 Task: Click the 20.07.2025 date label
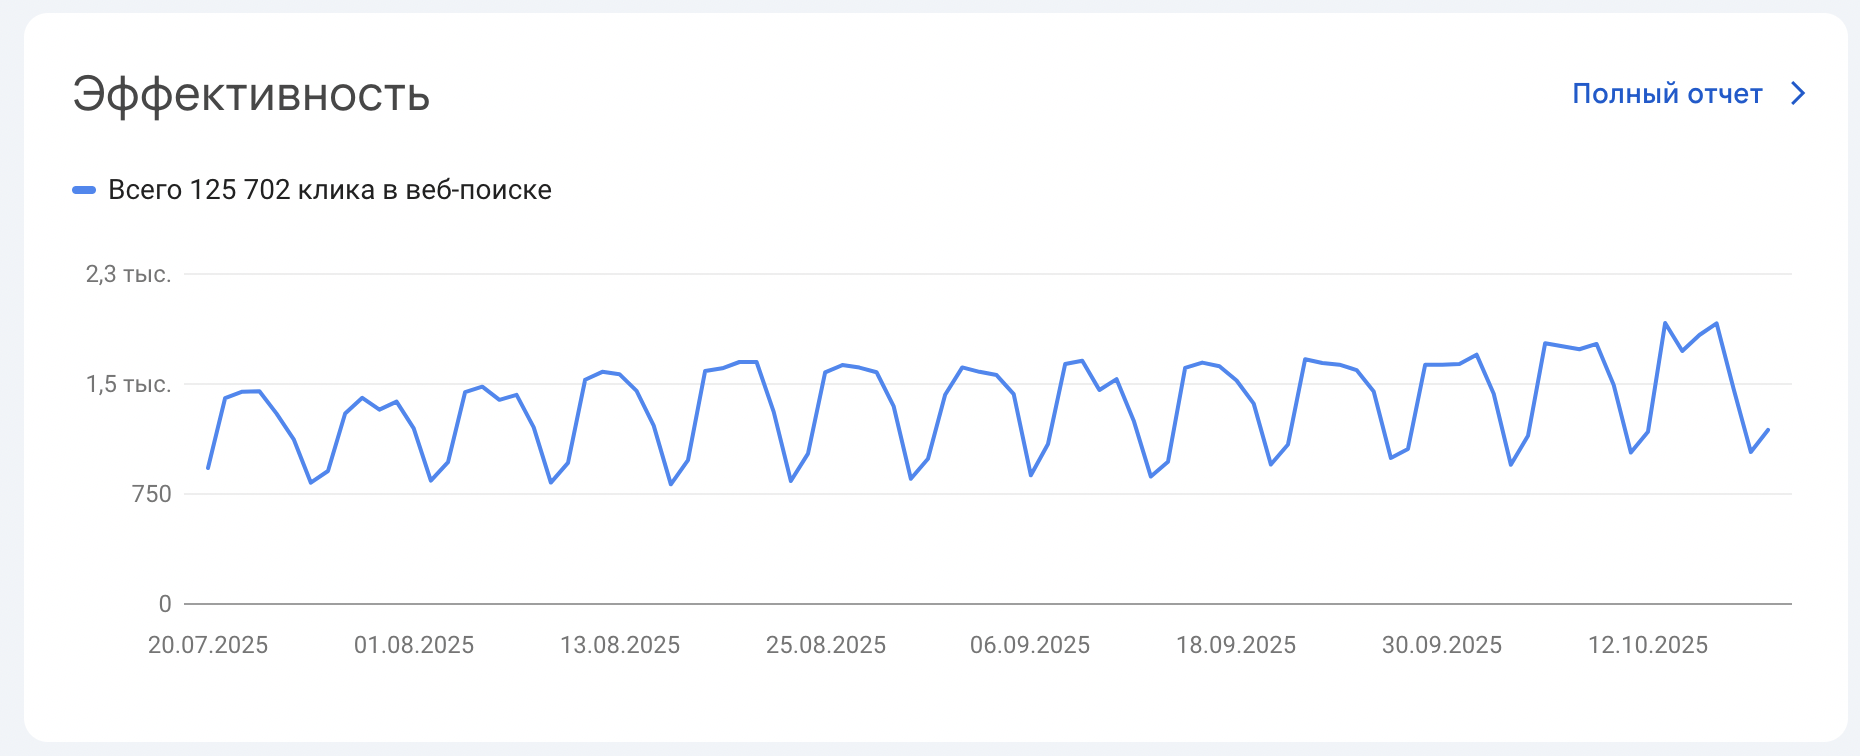208,645
